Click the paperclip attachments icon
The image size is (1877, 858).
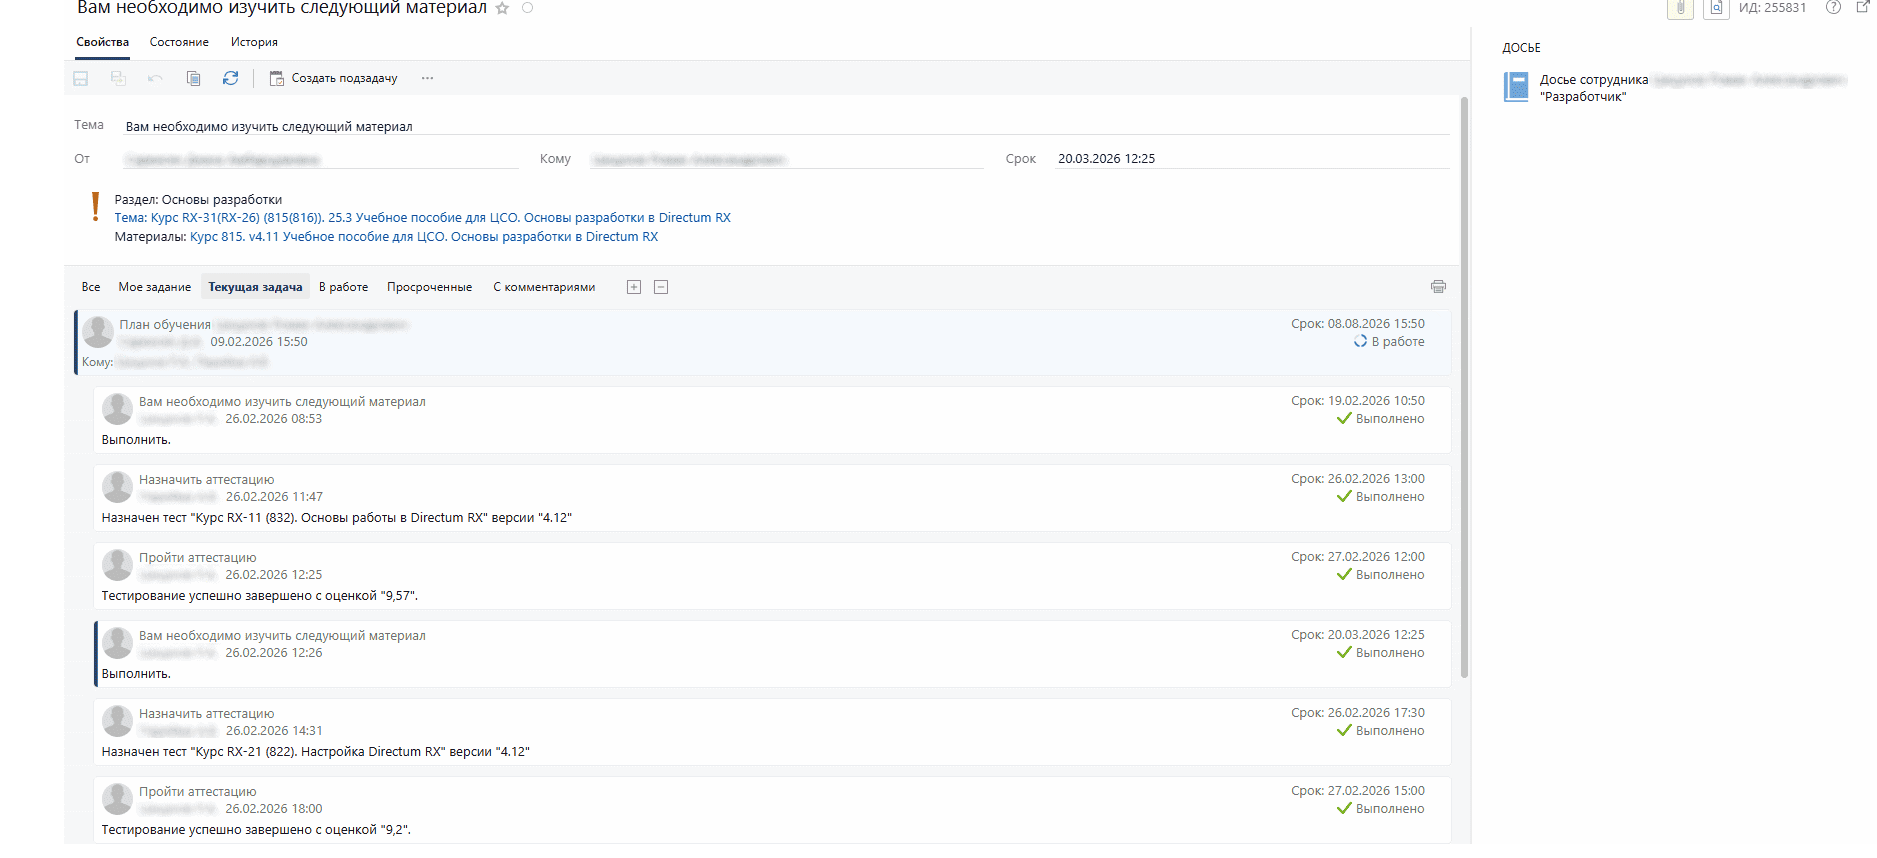click(1680, 8)
